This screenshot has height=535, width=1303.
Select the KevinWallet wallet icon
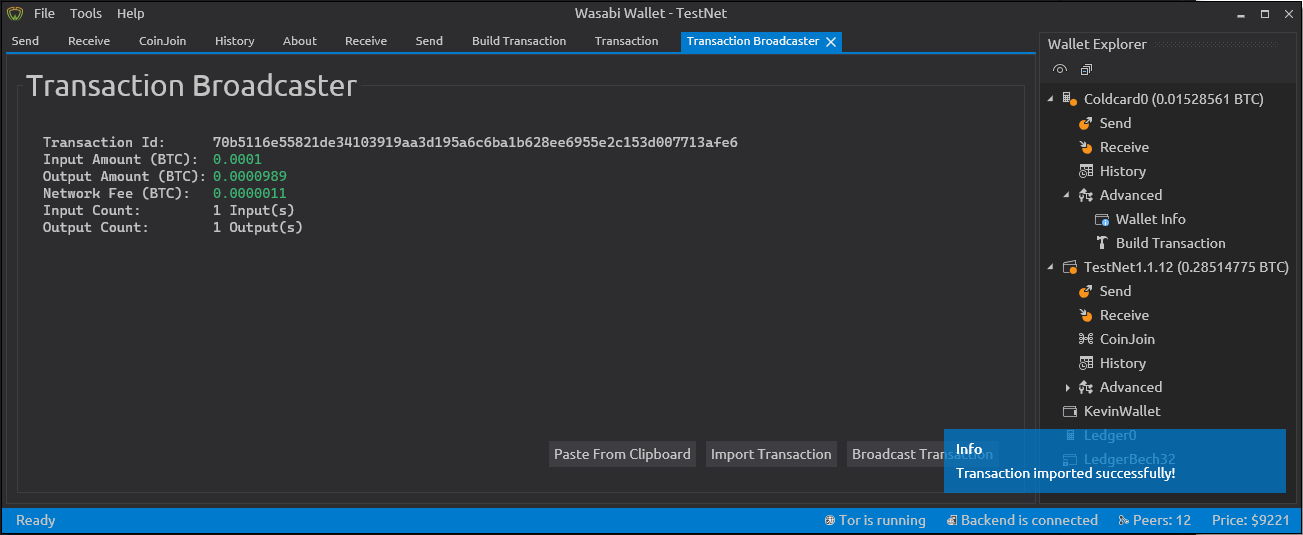pos(1071,411)
